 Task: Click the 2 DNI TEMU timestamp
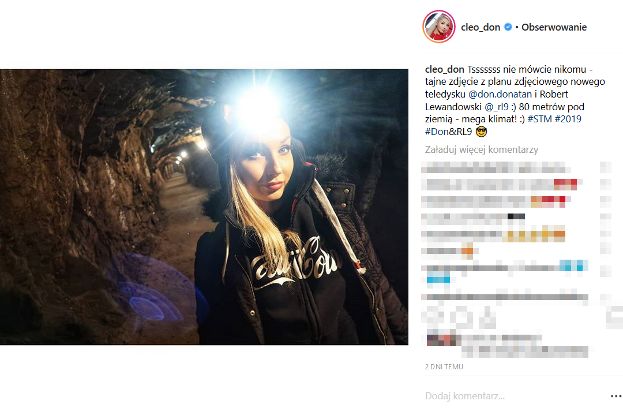coord(444,366)
